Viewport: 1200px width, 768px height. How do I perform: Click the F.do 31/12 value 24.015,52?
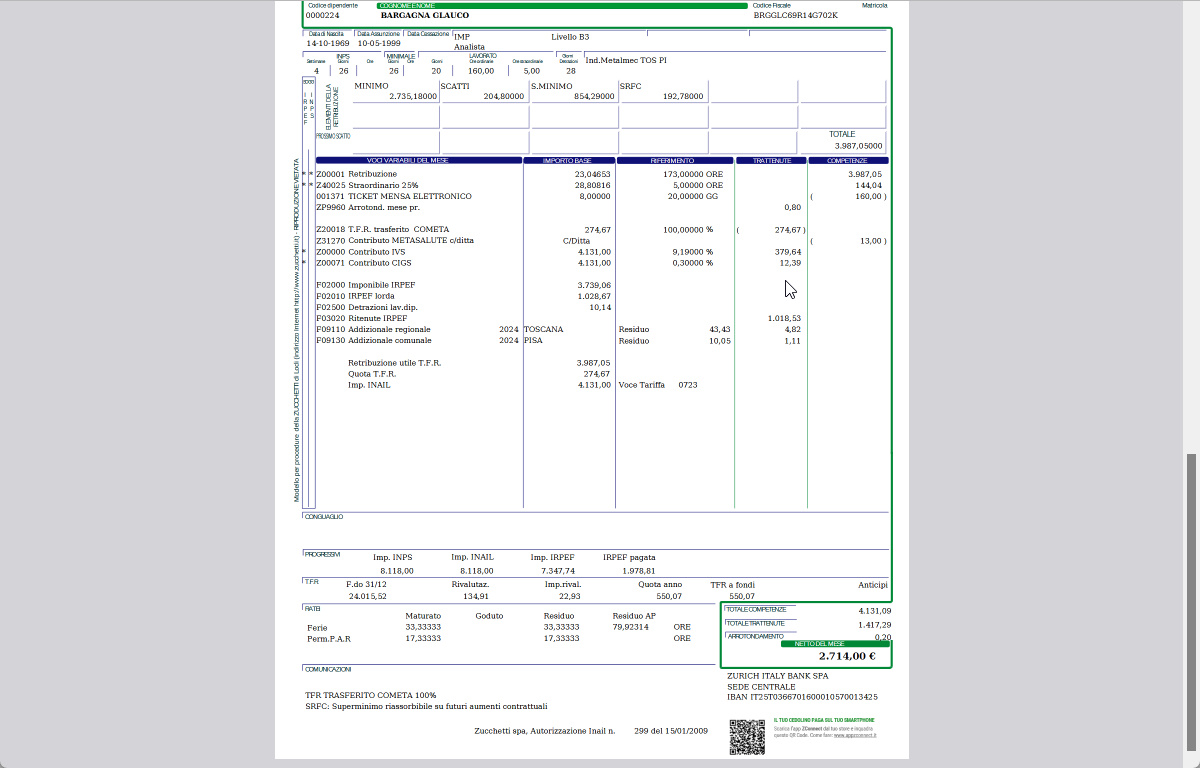(x=367, y=596)
